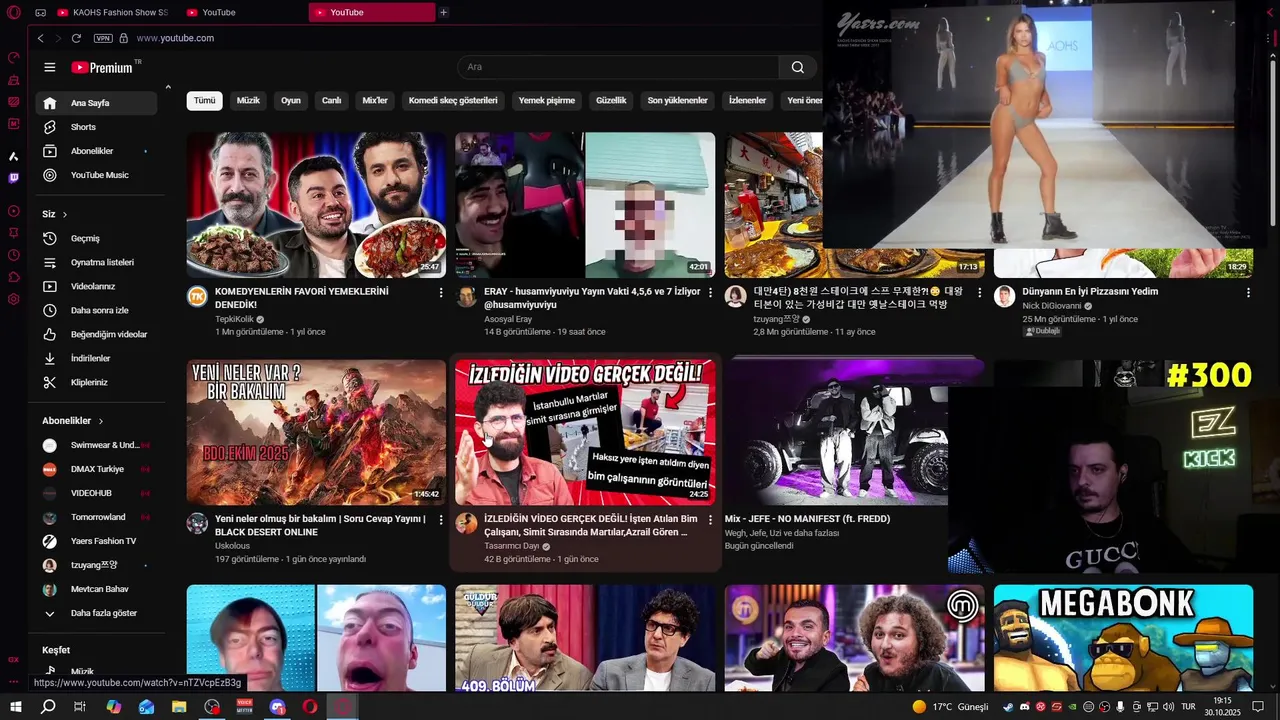The height and width of the screenshot is (720, 1280).
Task: Open Yaers Fashion TV subscription channel
Action: click(x=96, y=541)
